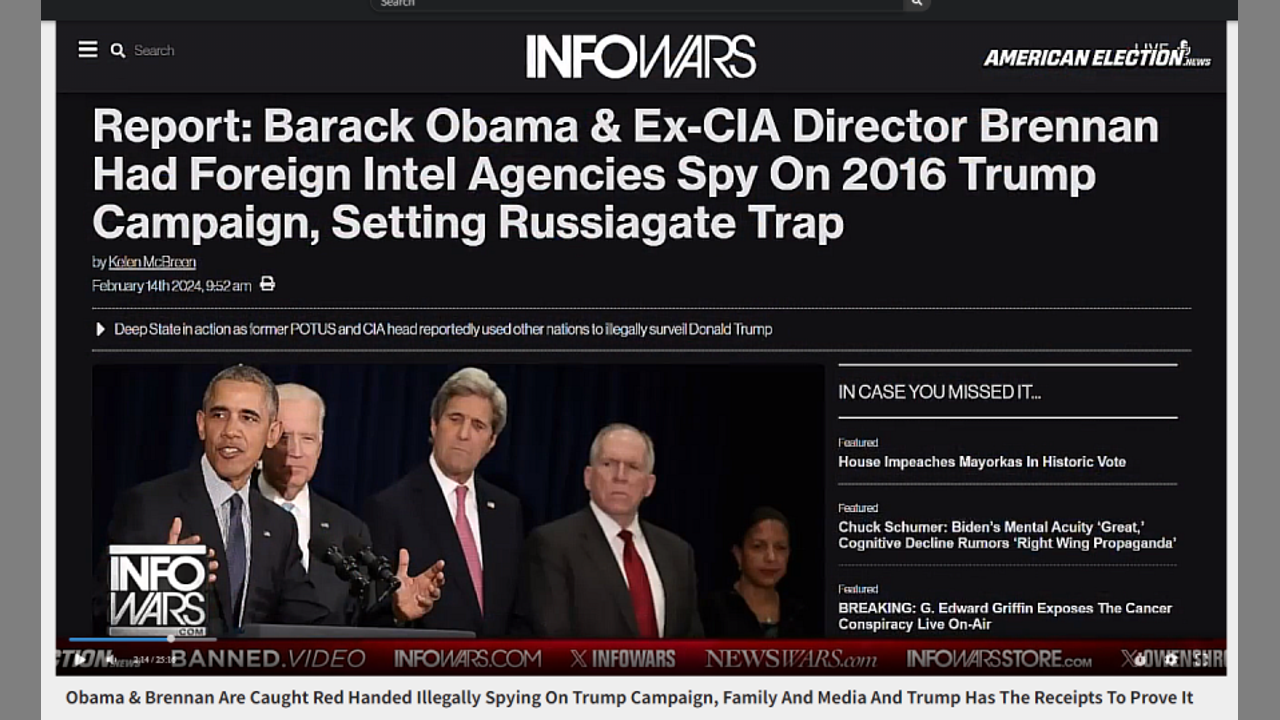The height and width of the screenshot is (720, 1280).
Task: Open House Impeaches Mayorkas article
Action: click(982, 462)
